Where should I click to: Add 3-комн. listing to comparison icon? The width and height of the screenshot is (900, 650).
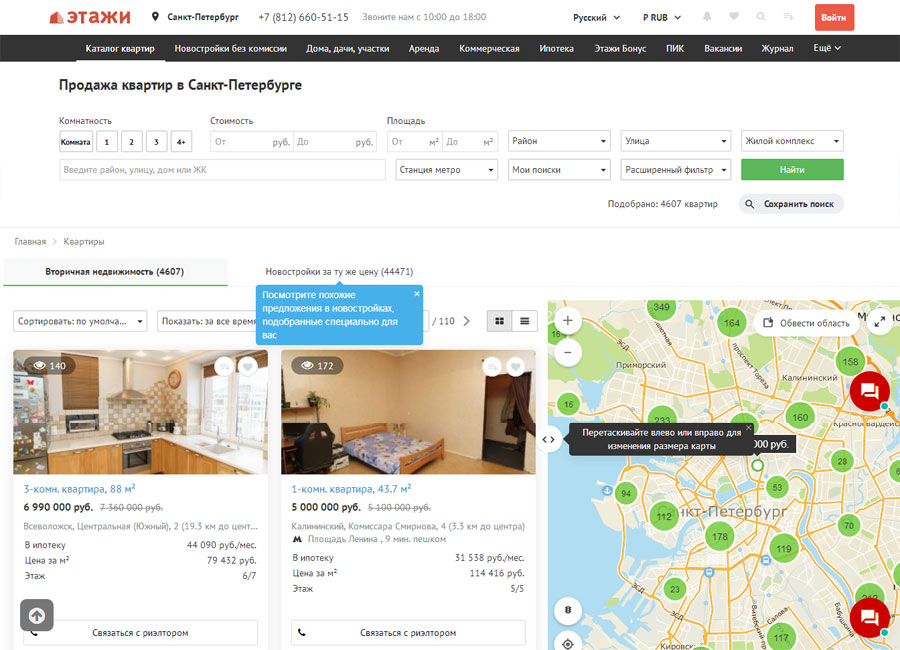tap(224, 366)
